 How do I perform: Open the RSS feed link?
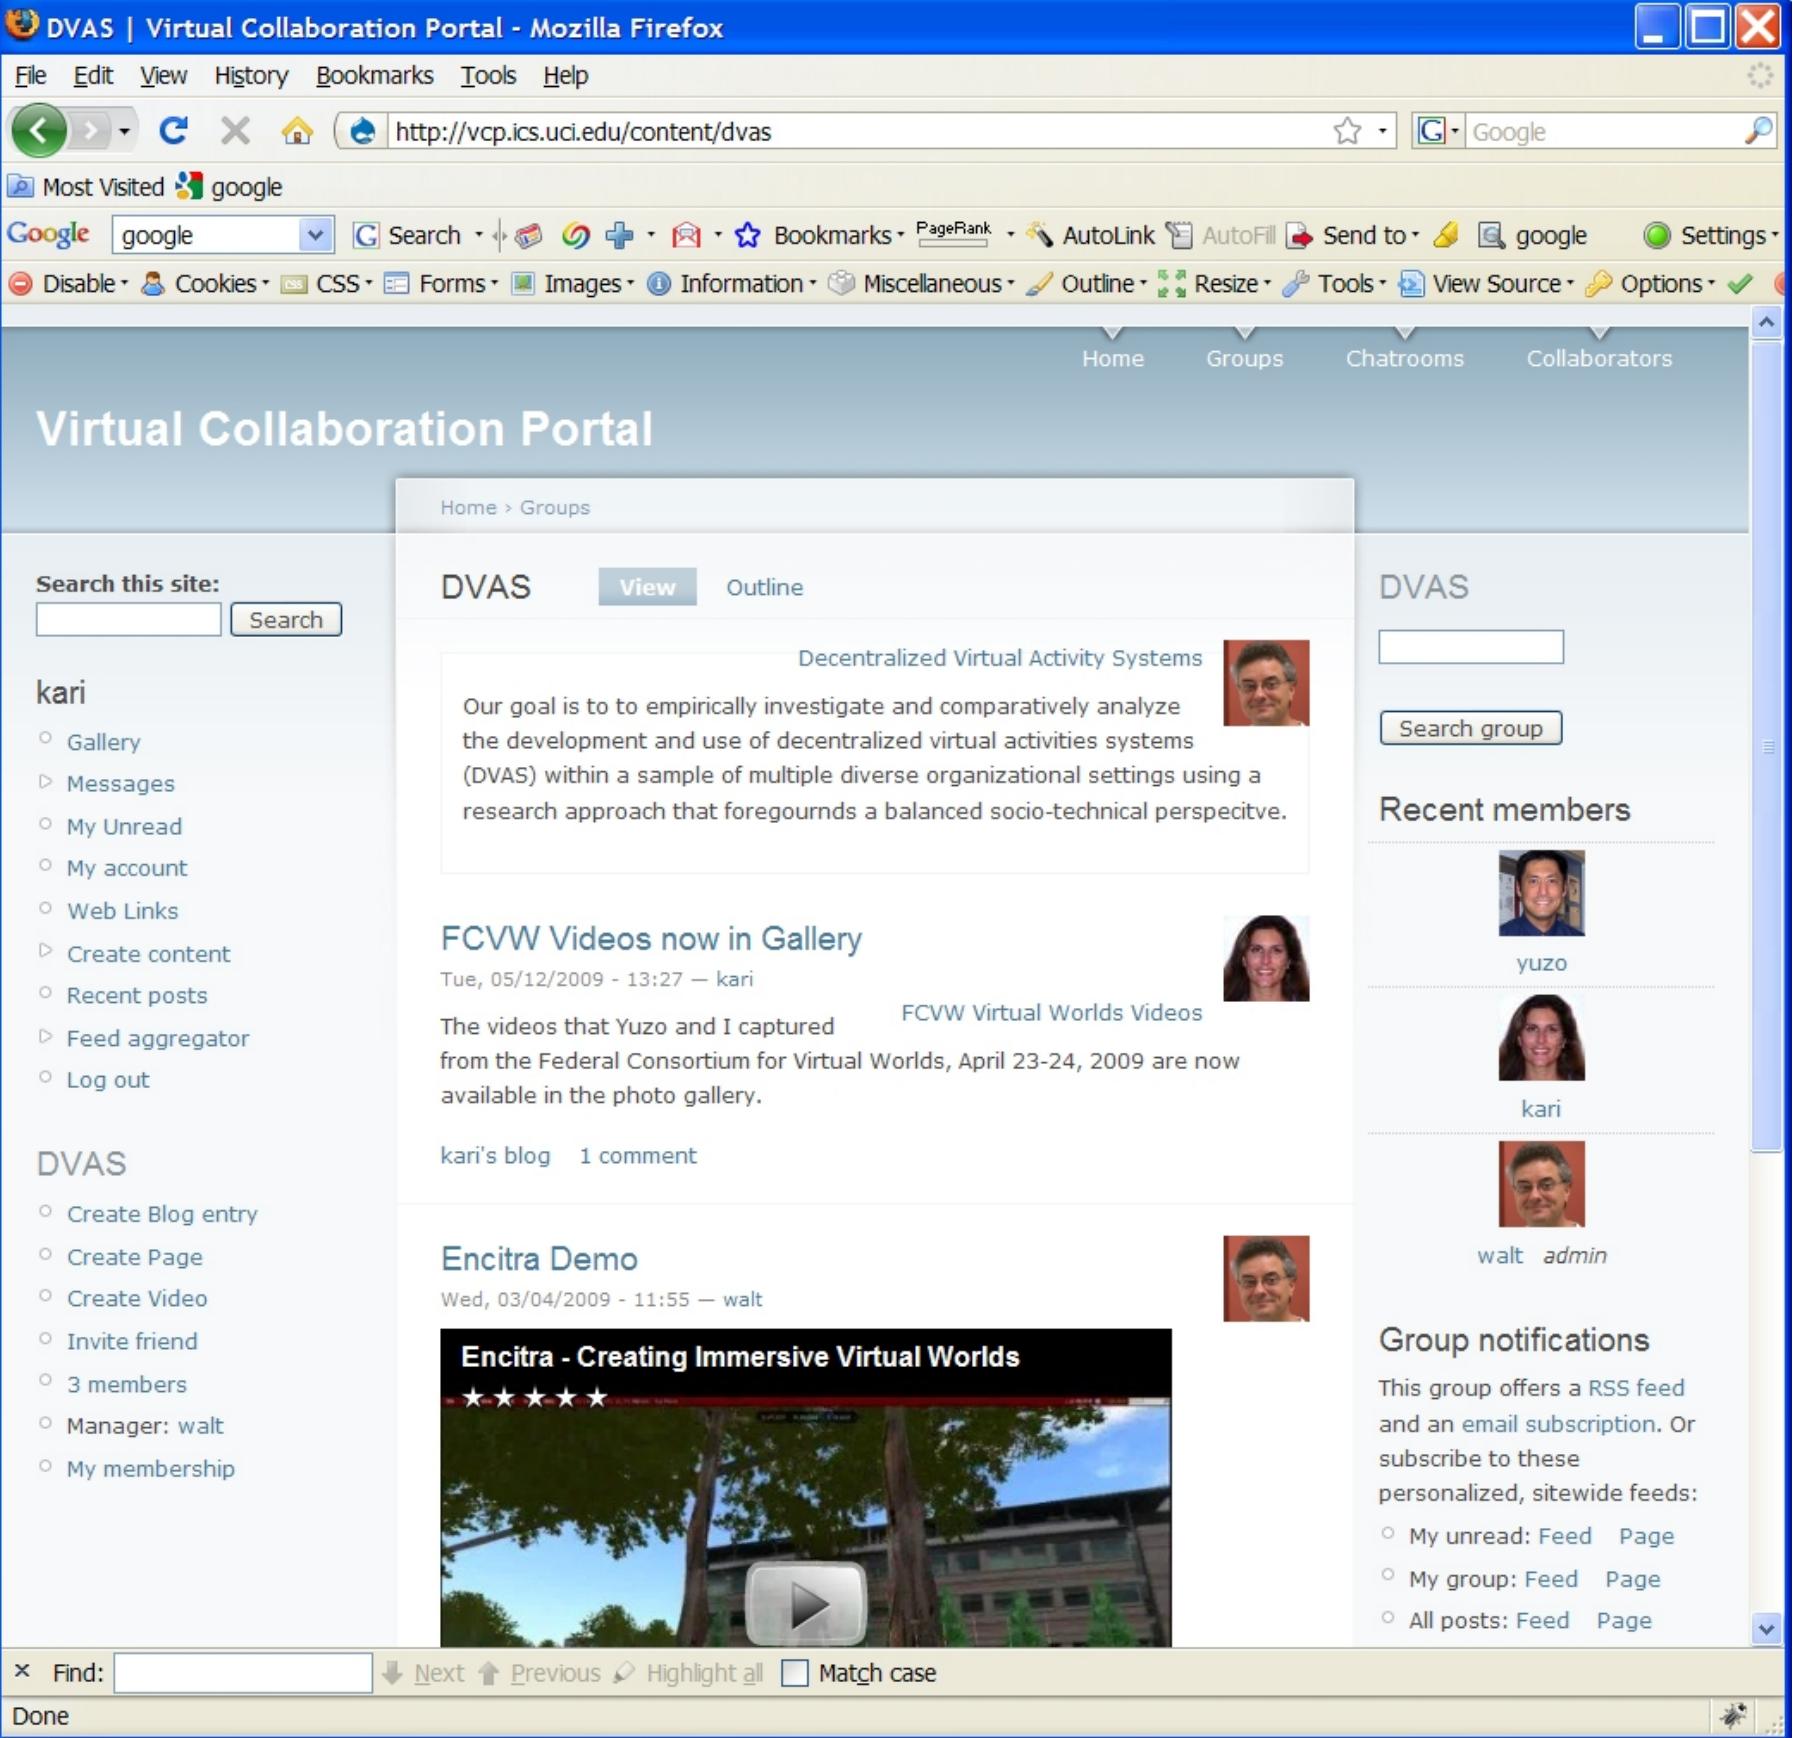coord(1636,1388)
